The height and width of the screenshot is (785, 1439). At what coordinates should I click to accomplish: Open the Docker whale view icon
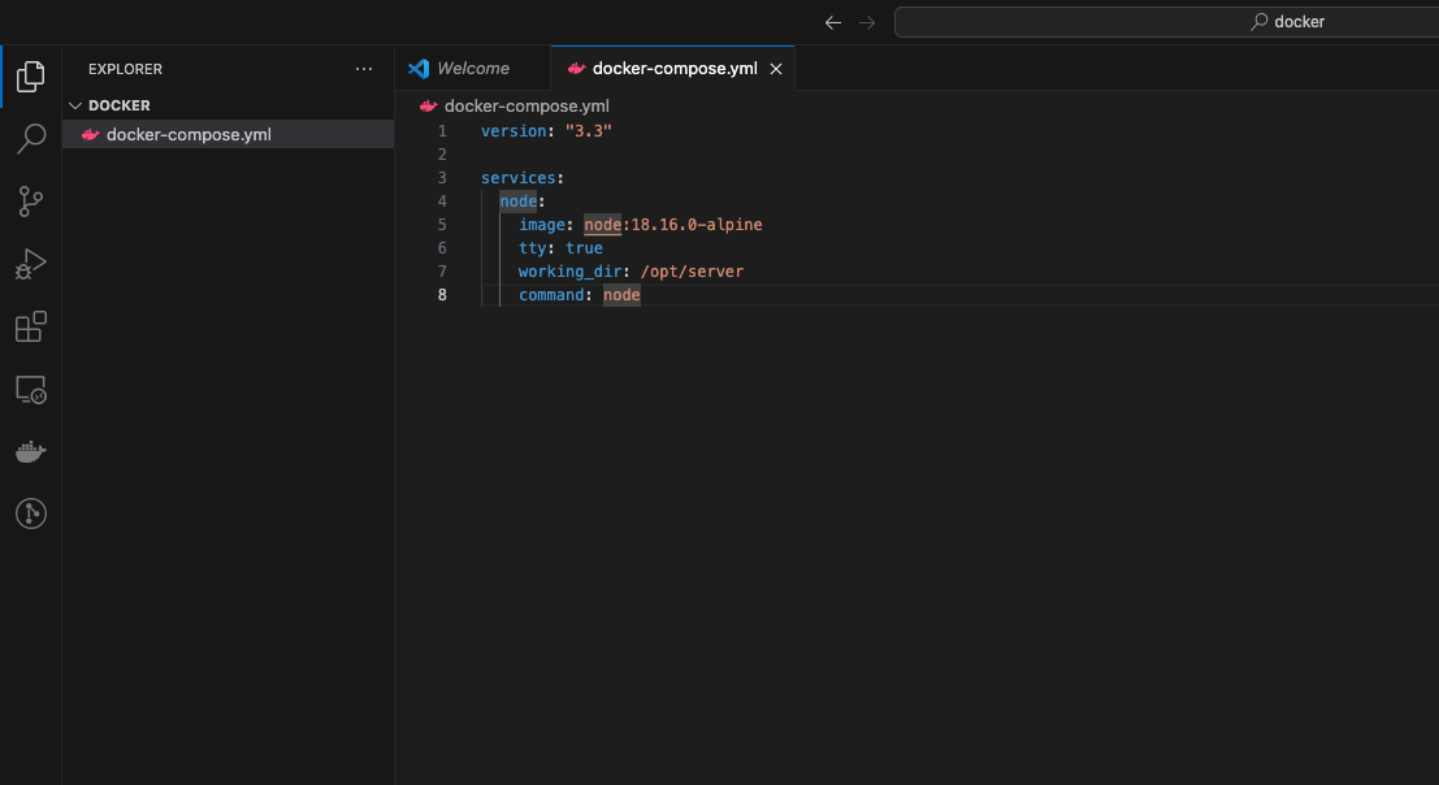point(31,452)
